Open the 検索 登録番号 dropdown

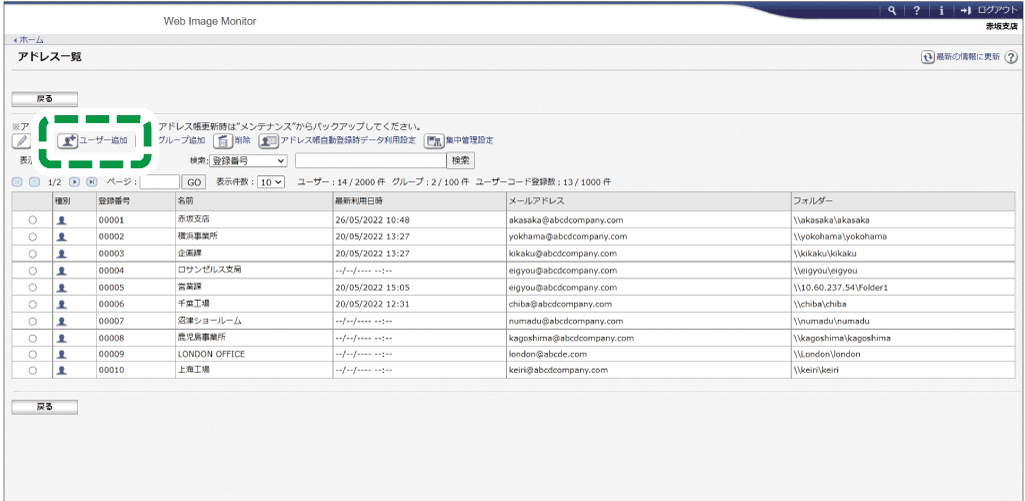247,160
